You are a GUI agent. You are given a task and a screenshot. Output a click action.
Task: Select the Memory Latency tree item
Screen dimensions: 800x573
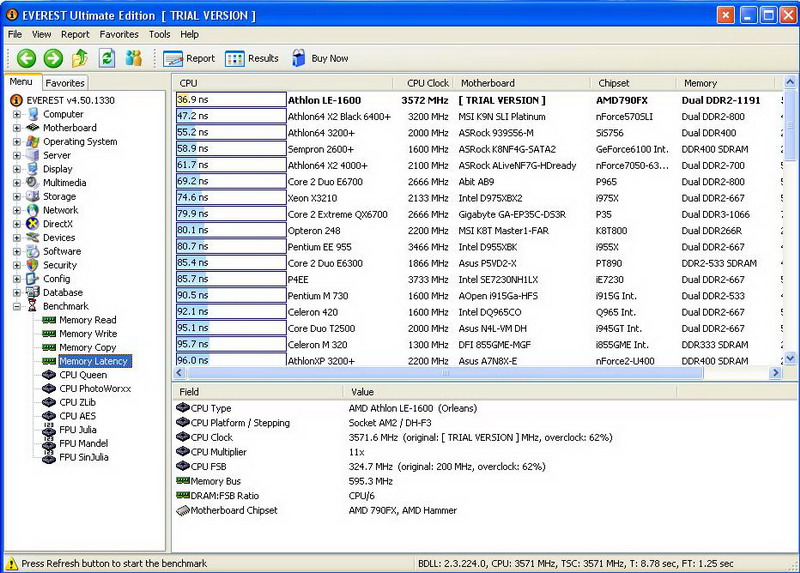coord(94,361)
